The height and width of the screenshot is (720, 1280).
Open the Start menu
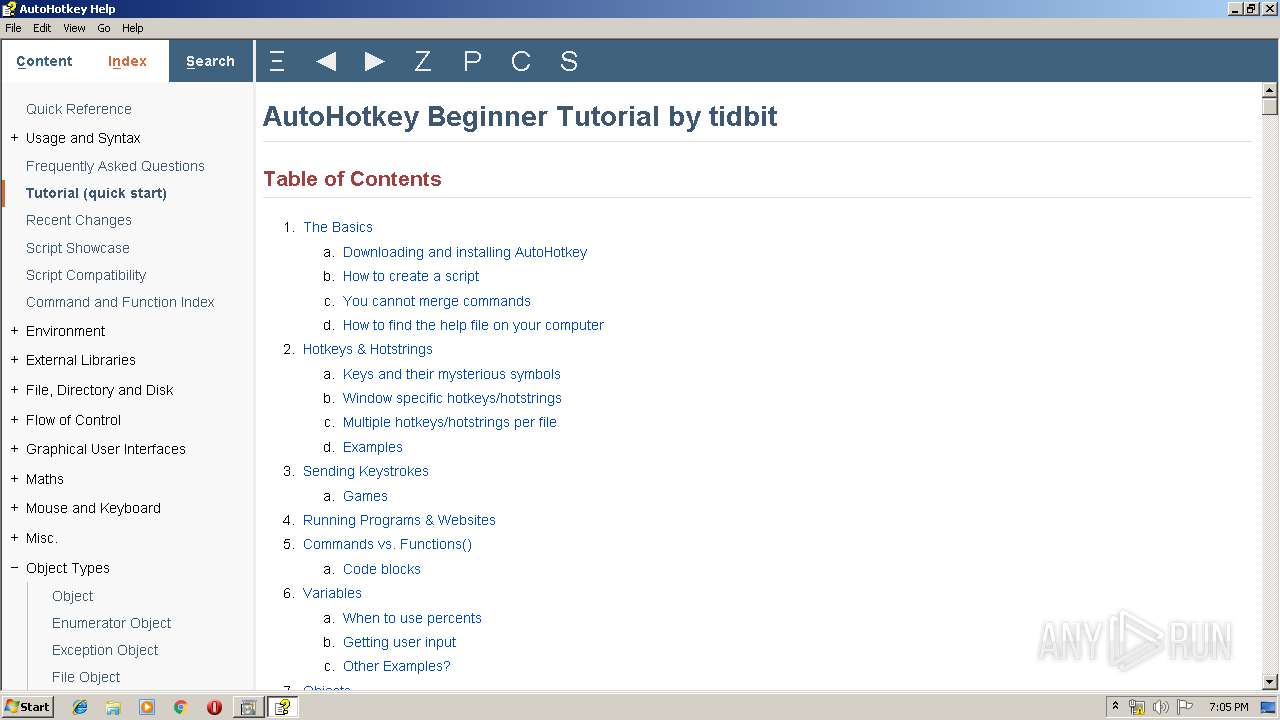pos(27,707)
